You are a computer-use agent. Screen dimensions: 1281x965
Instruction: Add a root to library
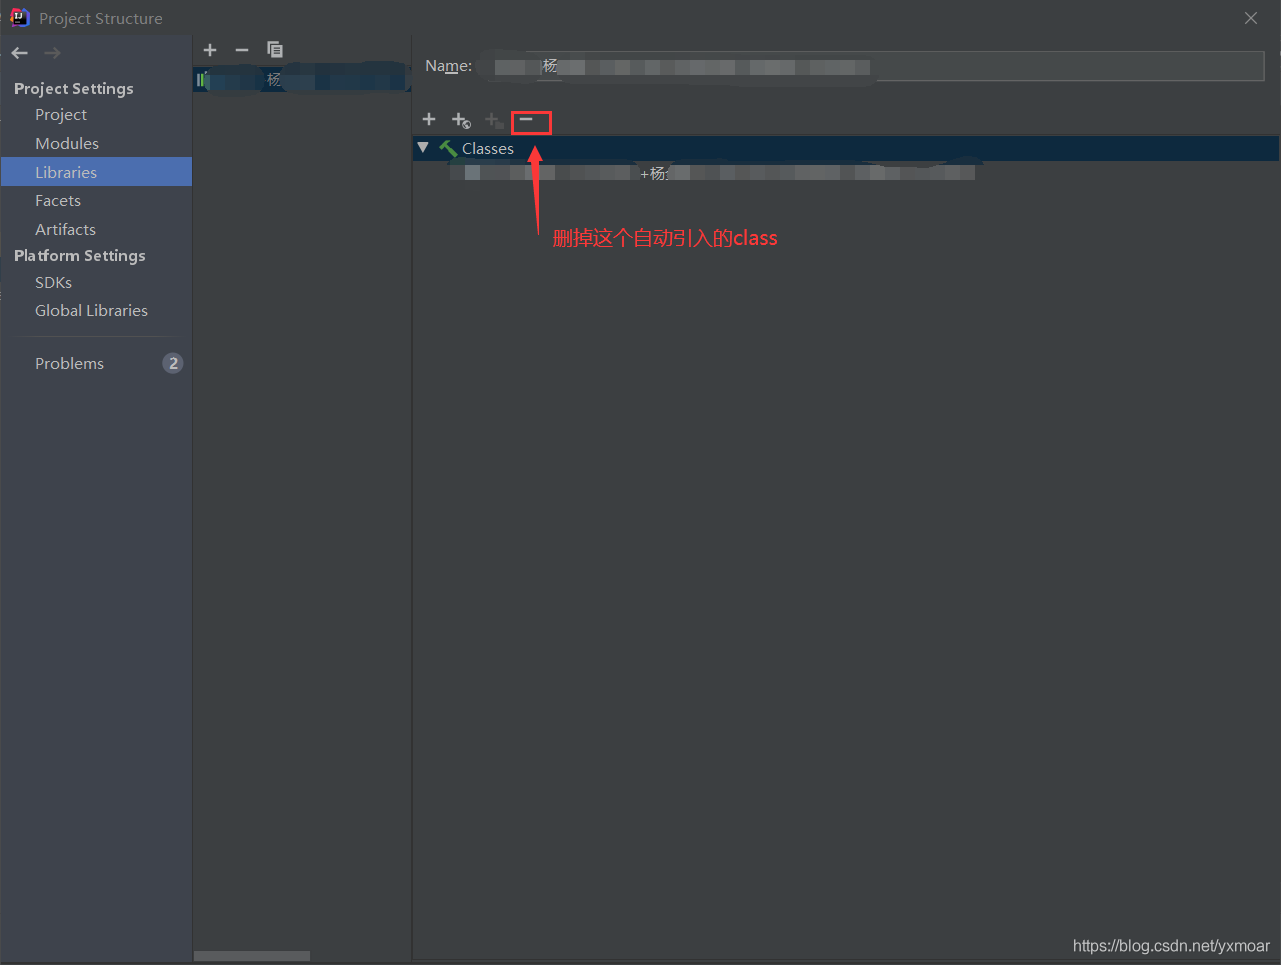(x=429, y=119)
